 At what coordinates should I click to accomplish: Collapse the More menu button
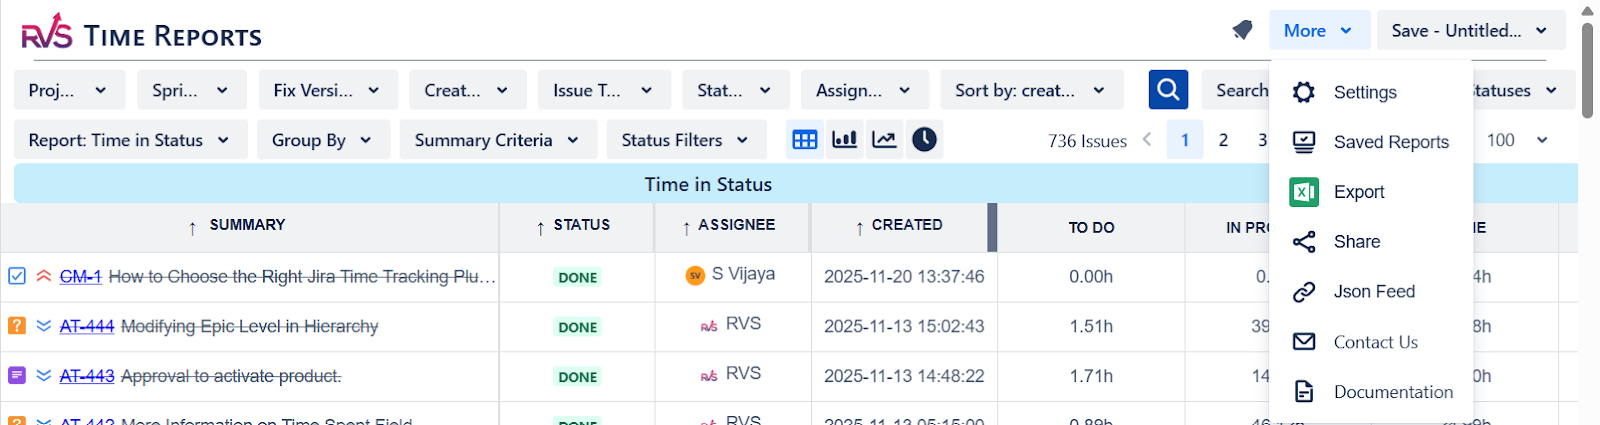click(1318, 31)
